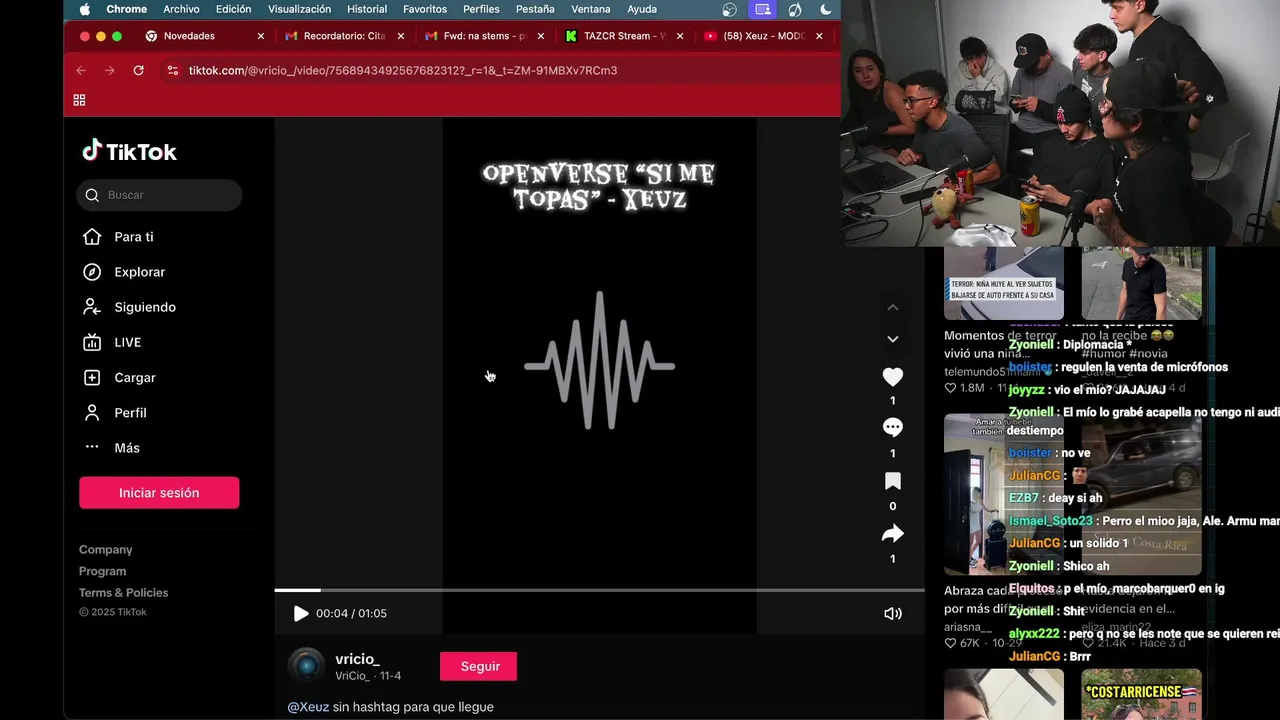The width and height of the screenshot is (1280, 720).
Task: Close the TAZCR Stream tab
Action: [x=680, y=36]
